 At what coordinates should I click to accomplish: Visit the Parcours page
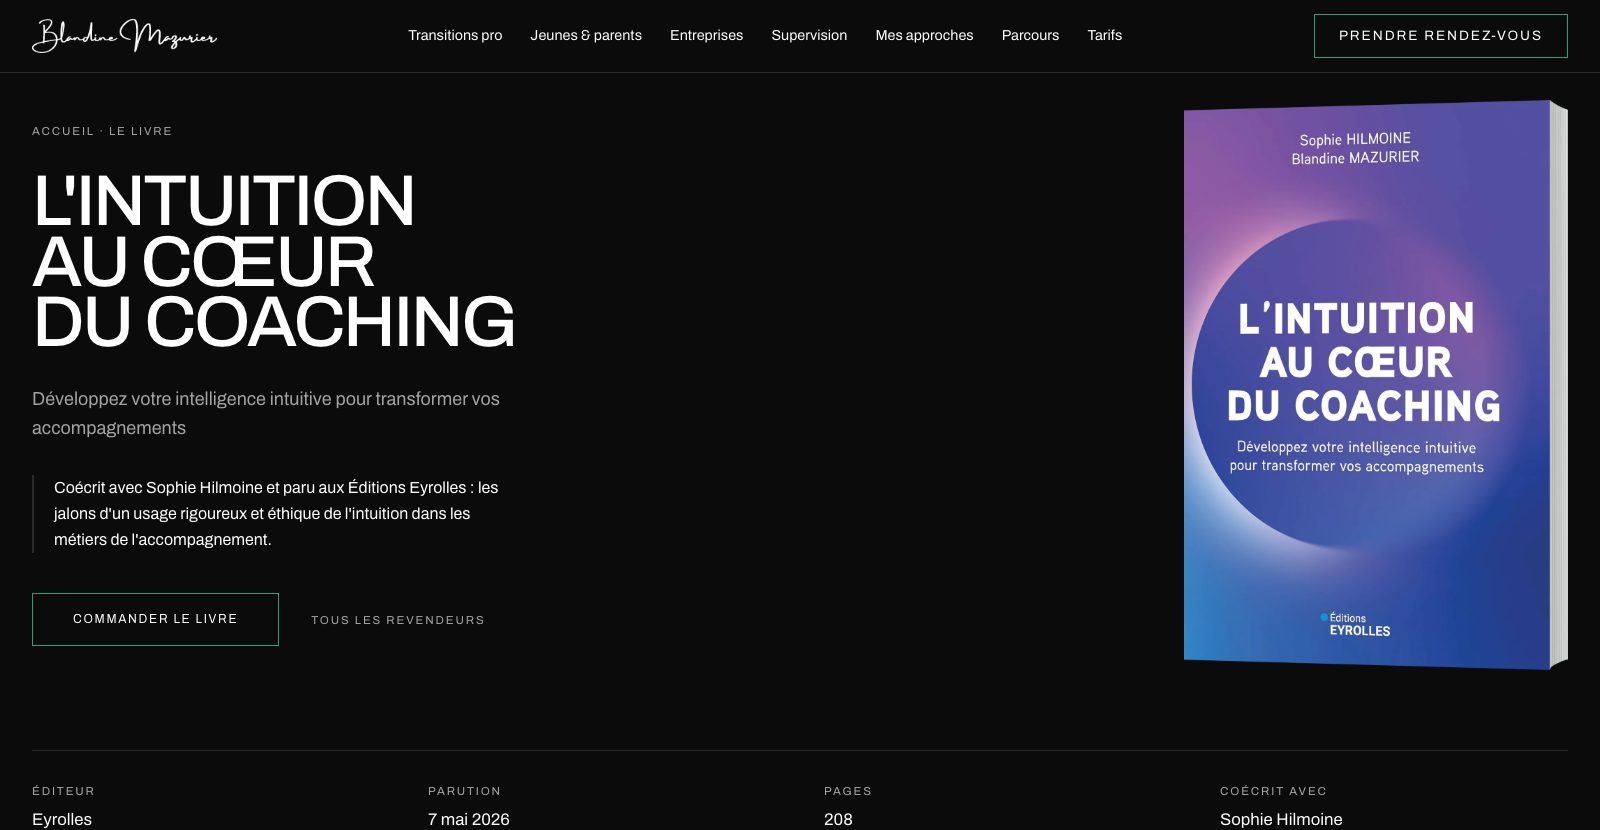pyautogui.click(x=1030, y=35)
